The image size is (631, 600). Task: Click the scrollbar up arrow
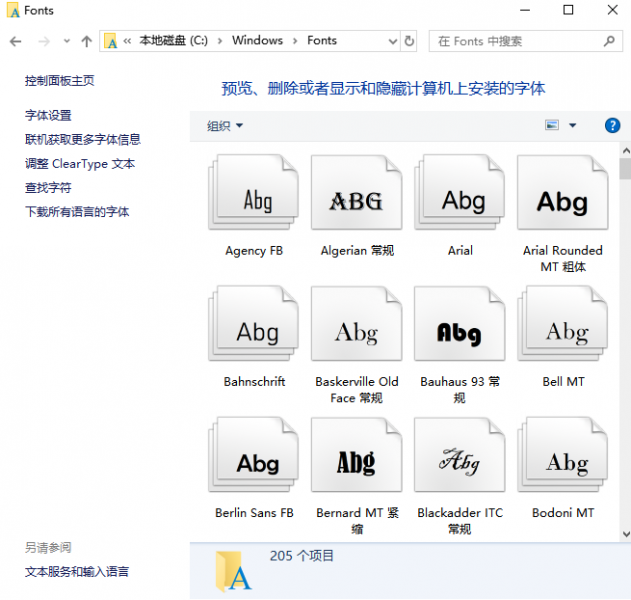click(626, 151)
